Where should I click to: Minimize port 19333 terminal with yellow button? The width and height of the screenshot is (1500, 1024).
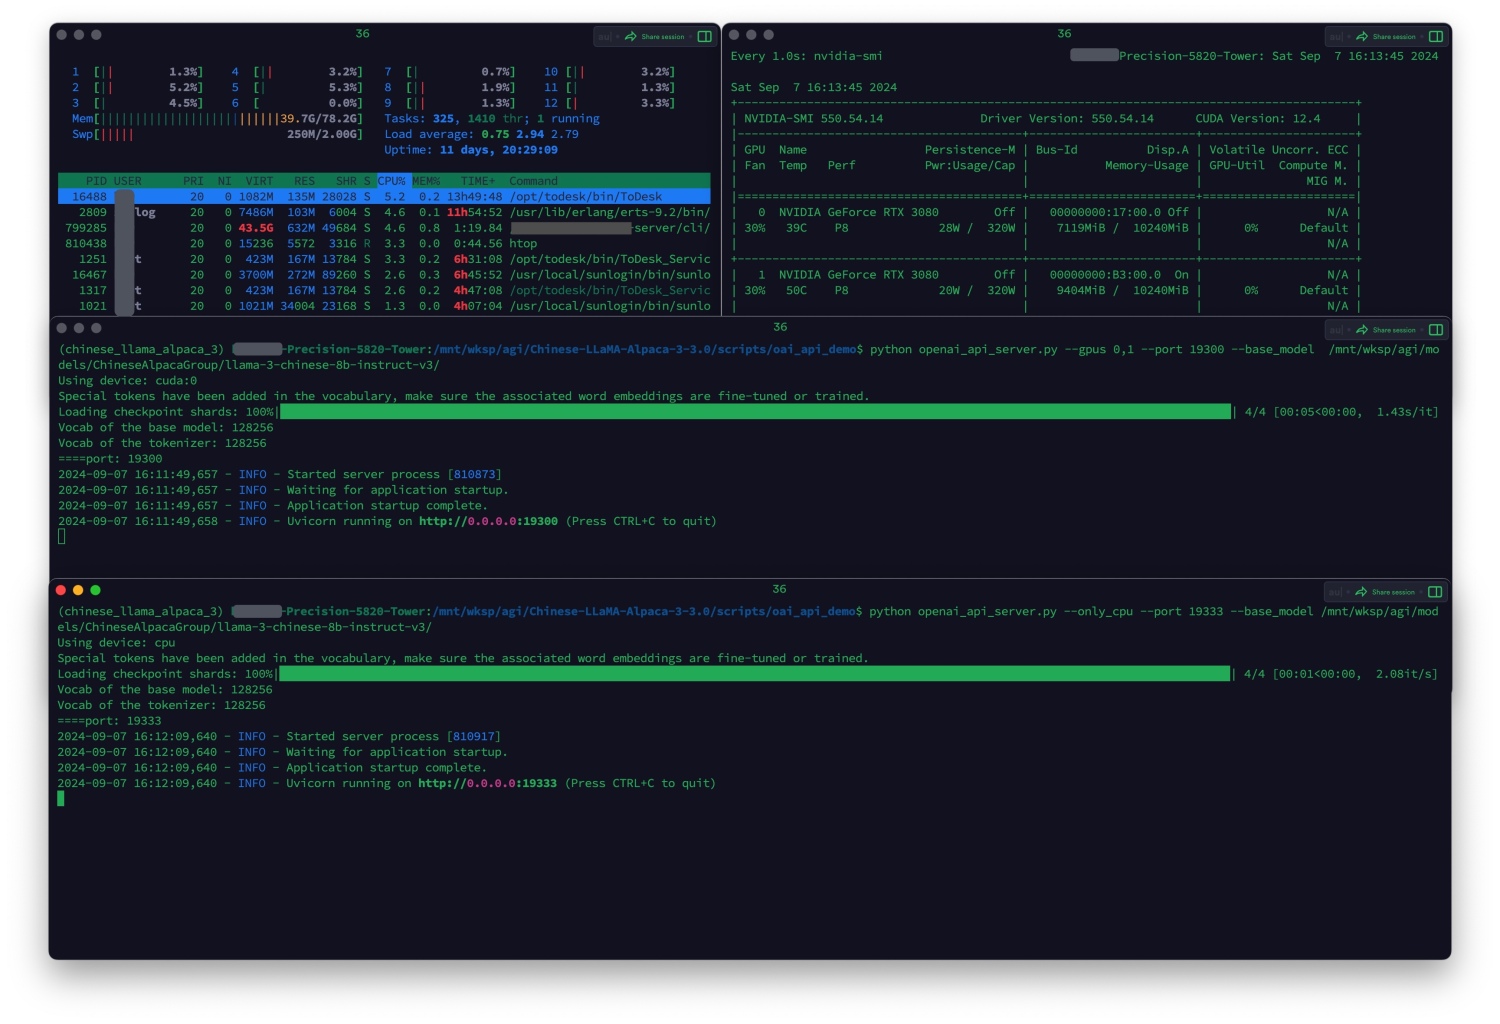click(78, 590)
